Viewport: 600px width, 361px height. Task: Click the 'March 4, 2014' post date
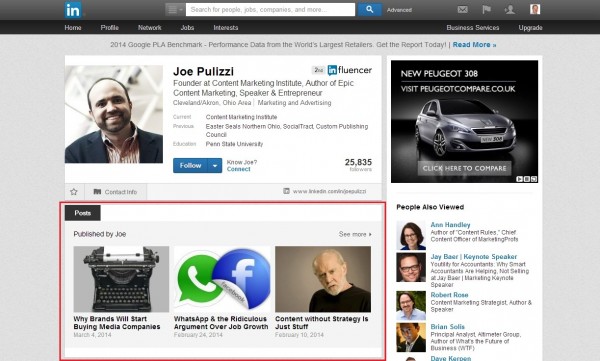pos(92,335)
